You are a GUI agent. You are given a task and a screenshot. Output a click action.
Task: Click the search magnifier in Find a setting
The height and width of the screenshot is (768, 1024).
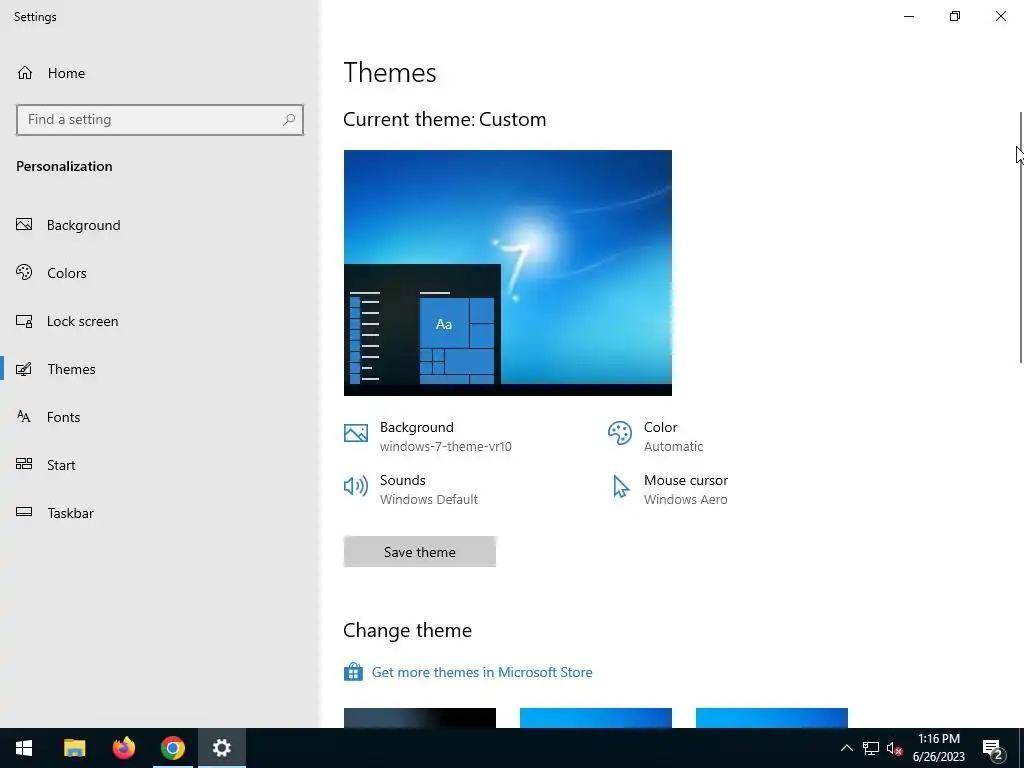289,120
